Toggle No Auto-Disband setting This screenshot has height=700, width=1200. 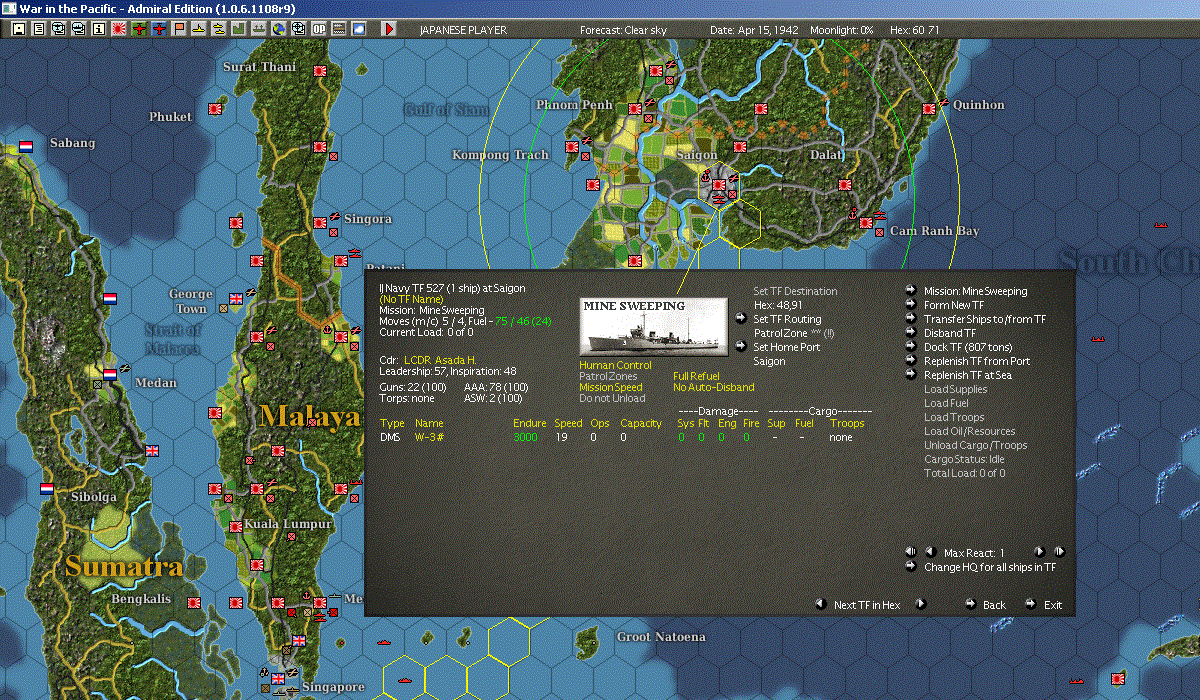tap(713, 387)
